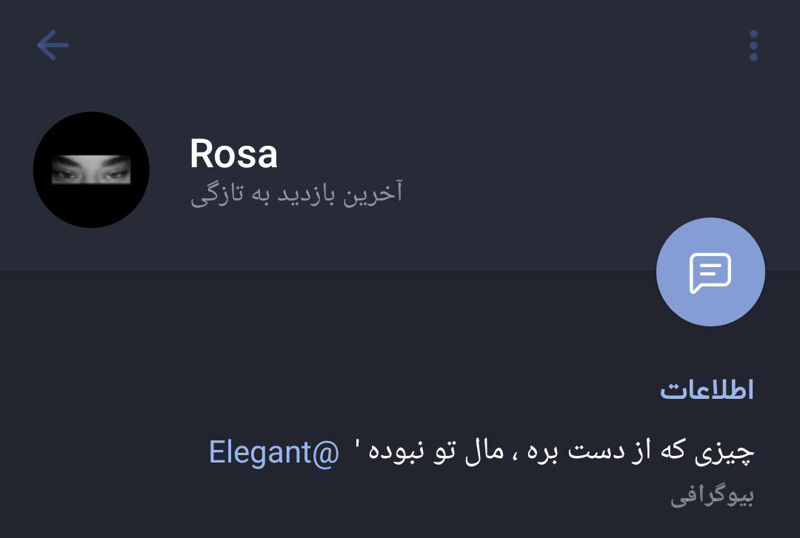Tap the message chat bubble button

pos(710,271)
